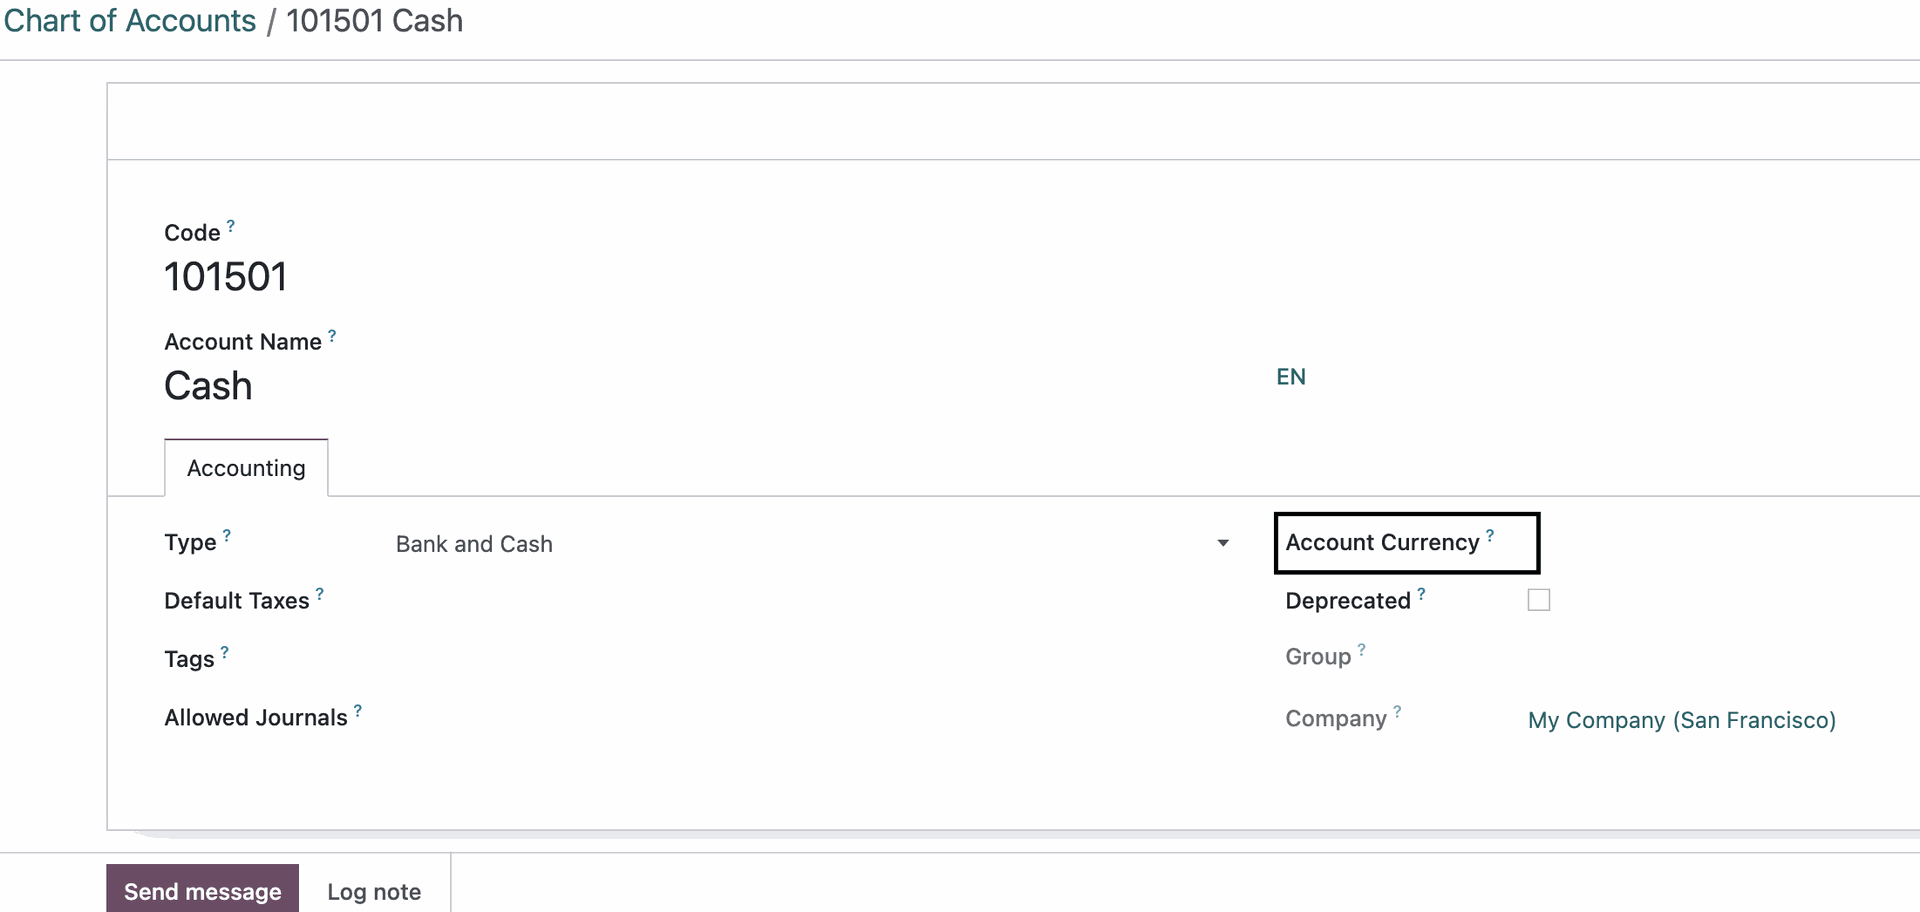Click the Group field help icon
The height and width of the screenshot is (912, 1920).
point(1361,650)
